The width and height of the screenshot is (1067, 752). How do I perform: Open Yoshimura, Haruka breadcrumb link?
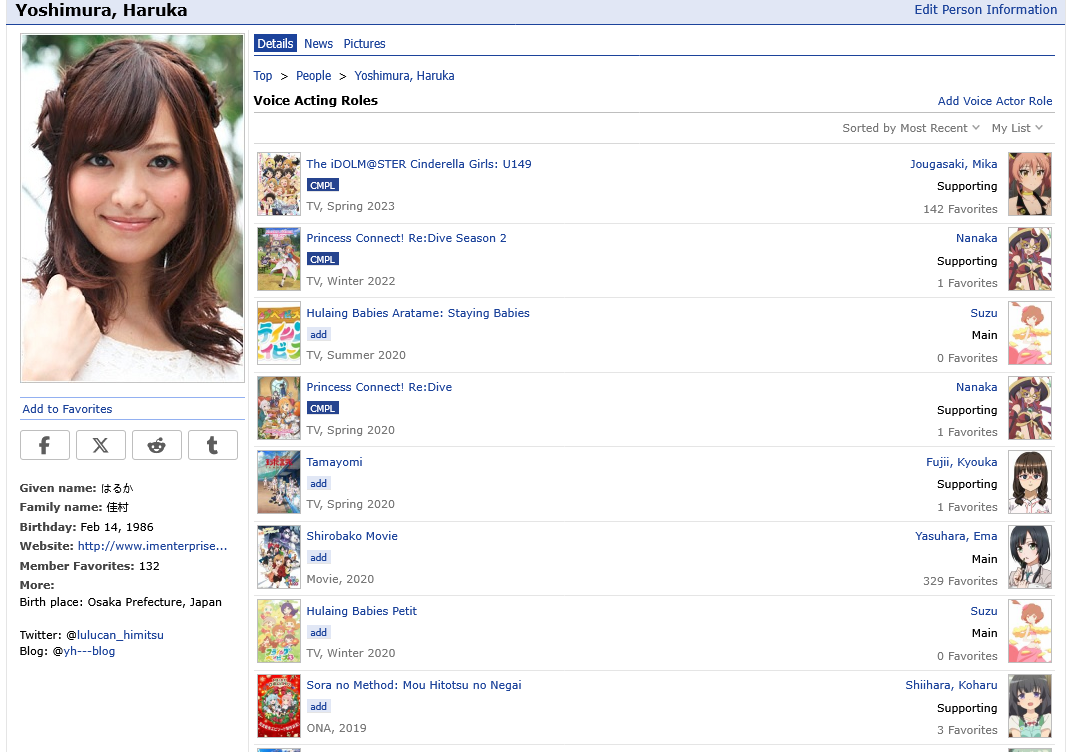pyautogui.click(x=404, y=76)
